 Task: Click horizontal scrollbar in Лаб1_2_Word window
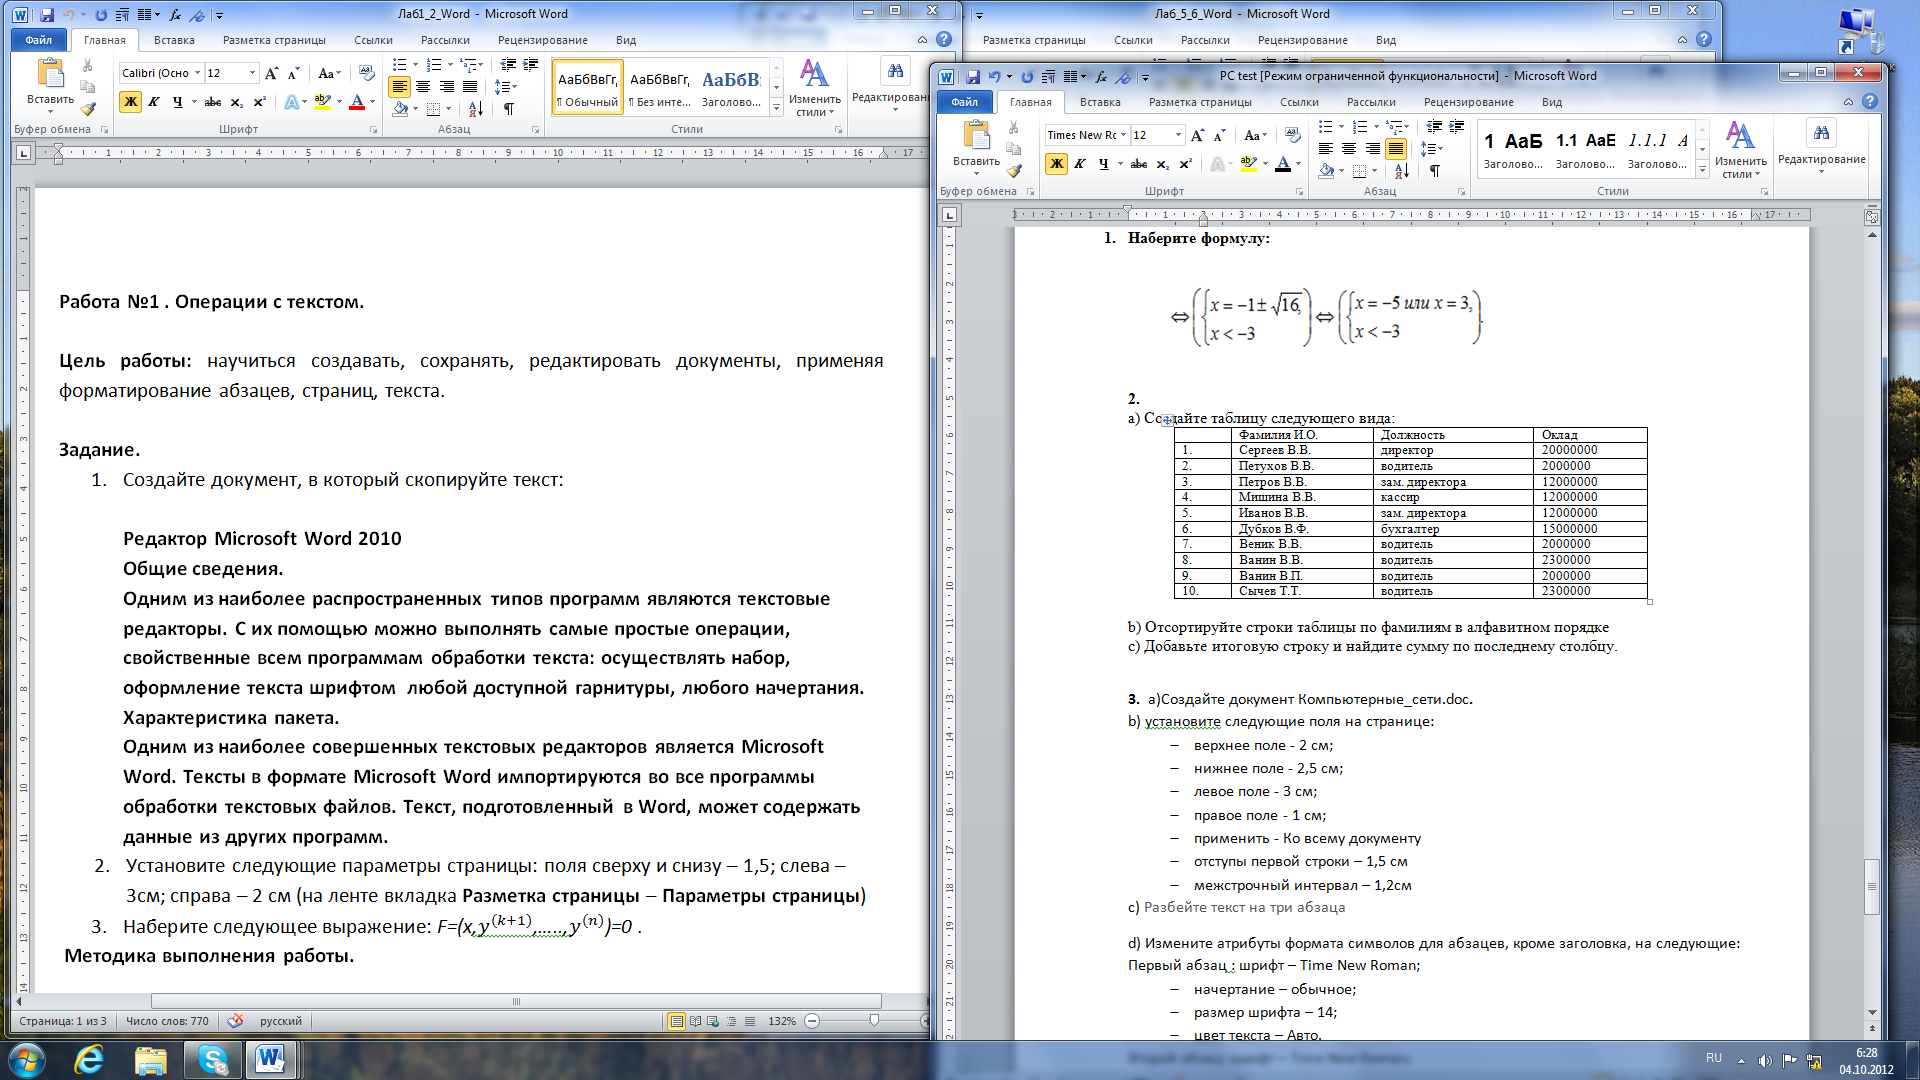pos(516,1001)
